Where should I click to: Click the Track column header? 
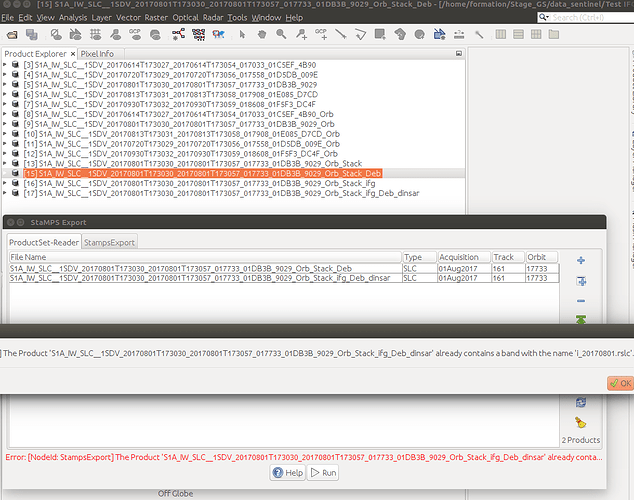click(508, 257)
